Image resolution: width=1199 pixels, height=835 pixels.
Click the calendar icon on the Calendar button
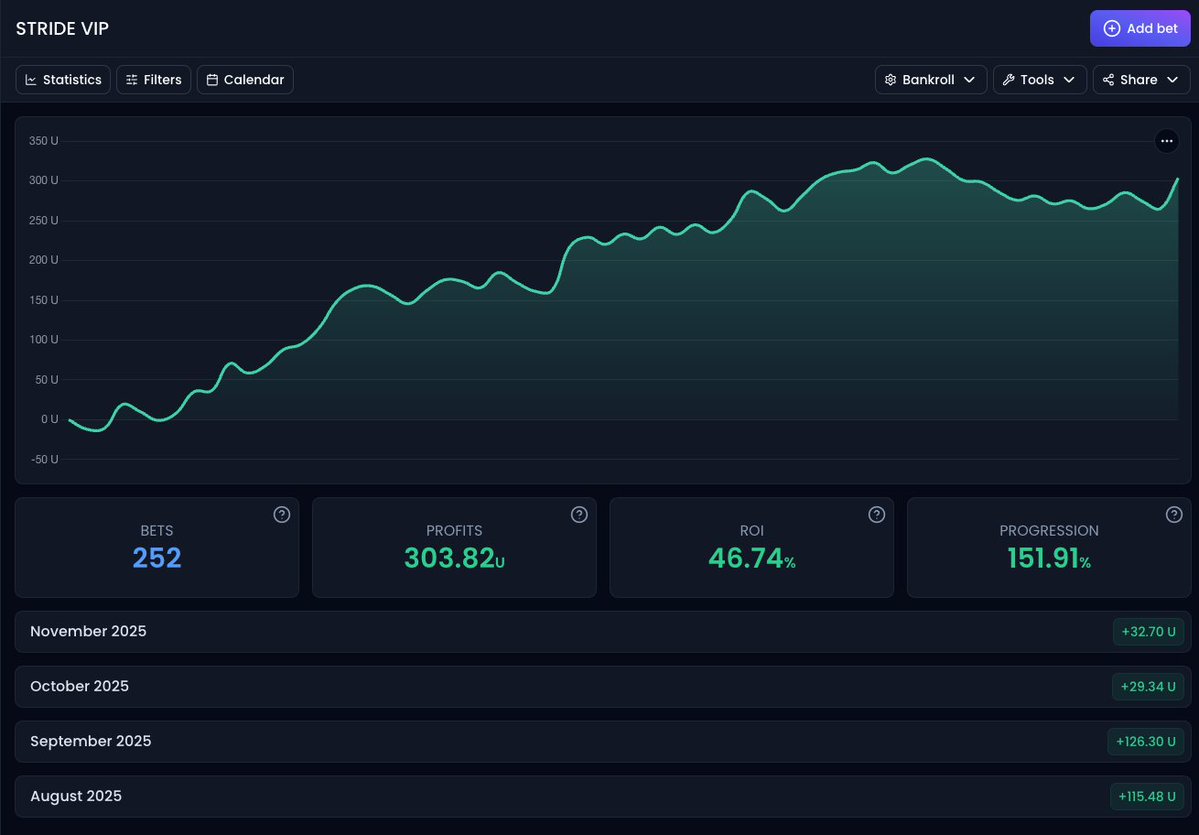[210, 79]
